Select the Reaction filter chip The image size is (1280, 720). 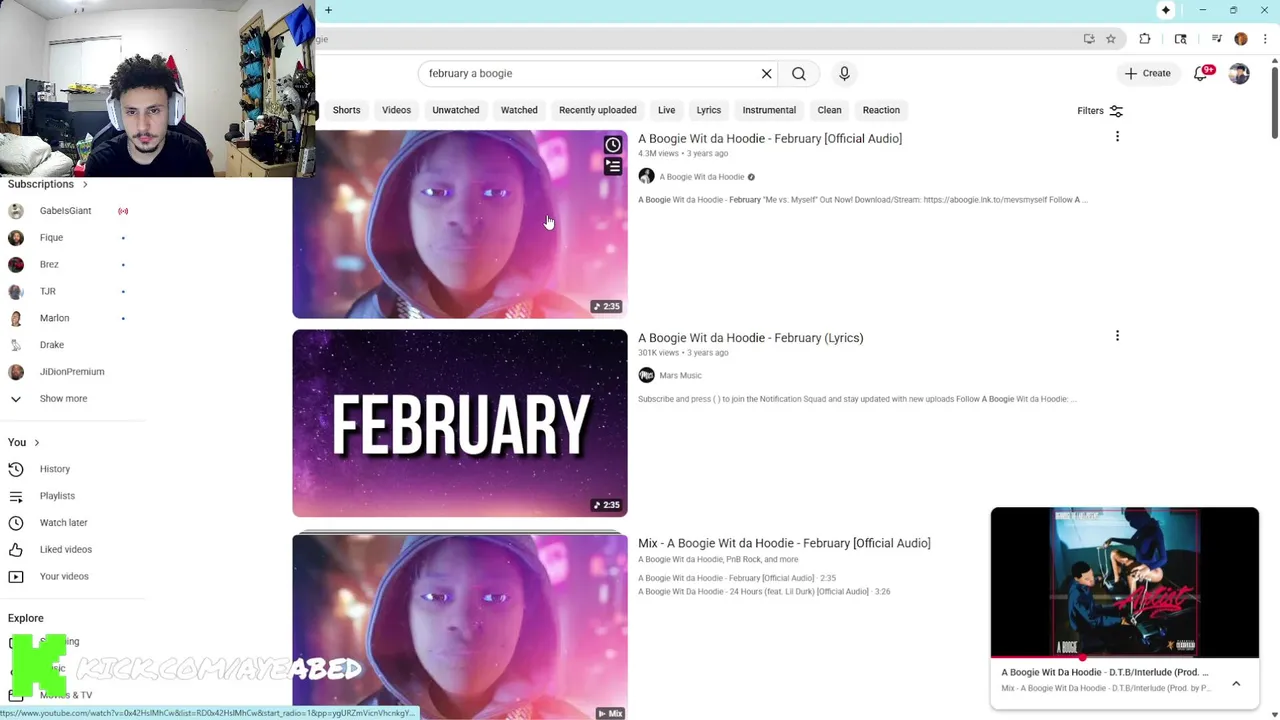coord(881,110)
